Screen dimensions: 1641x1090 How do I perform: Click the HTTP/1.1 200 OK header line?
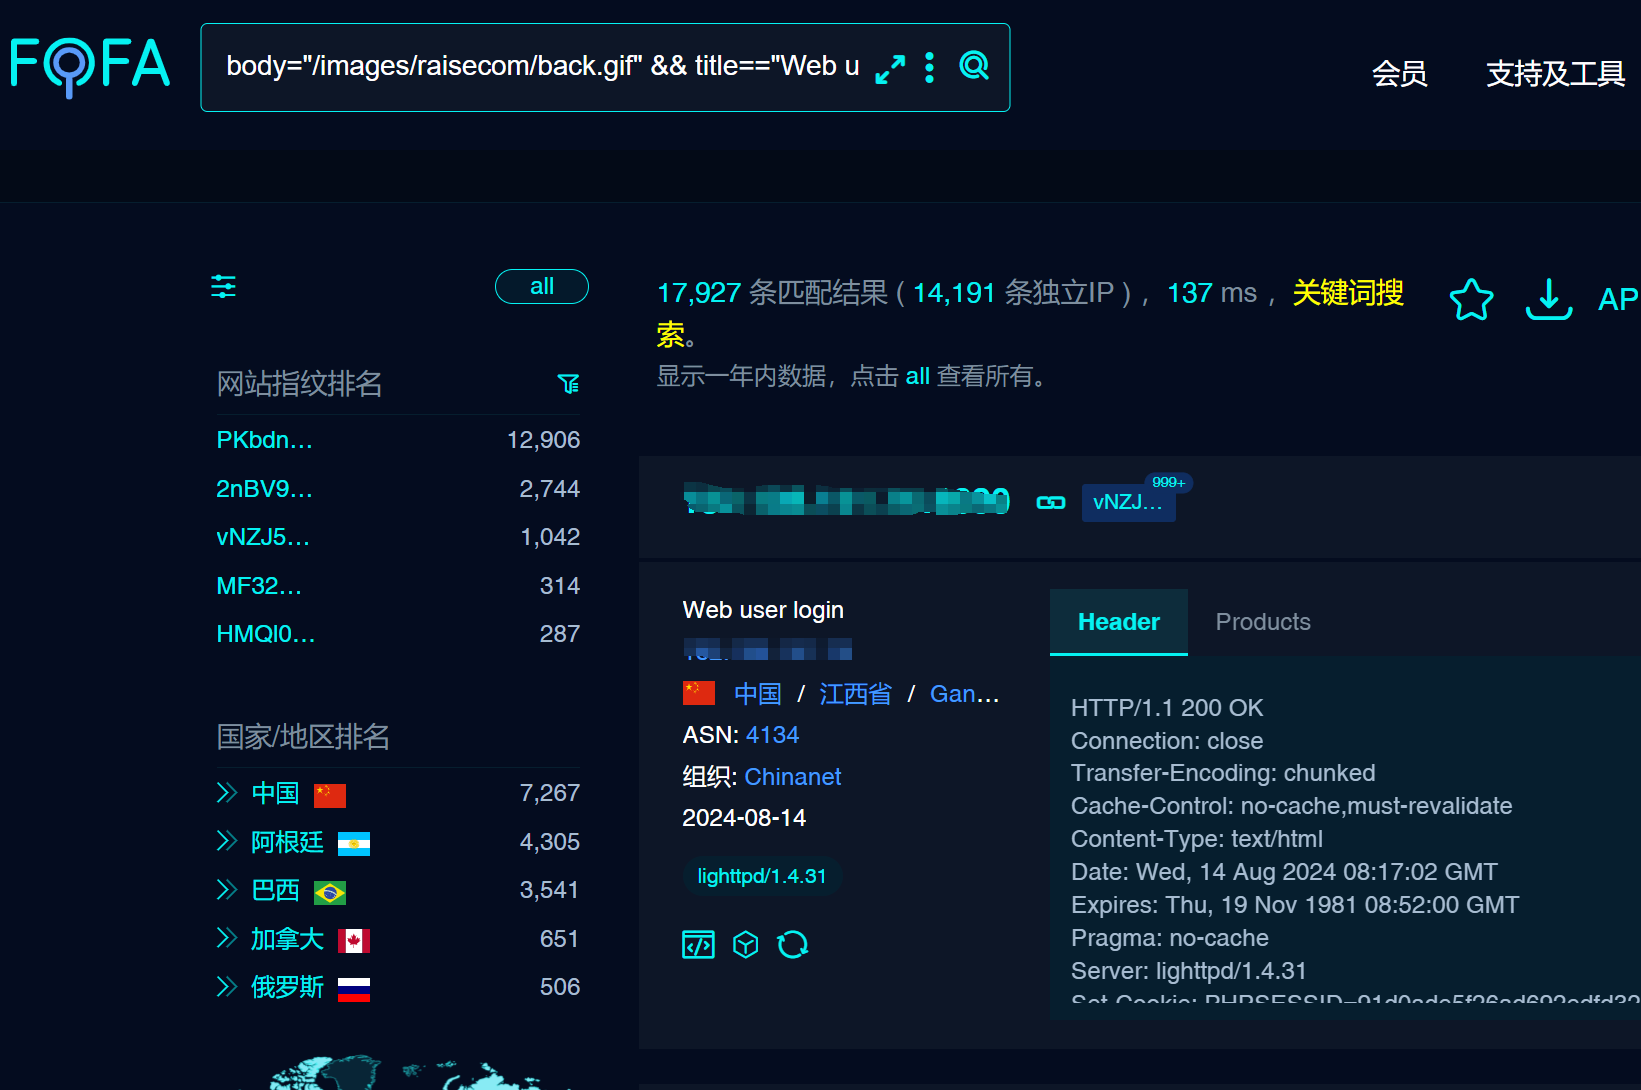(1167, 708)
